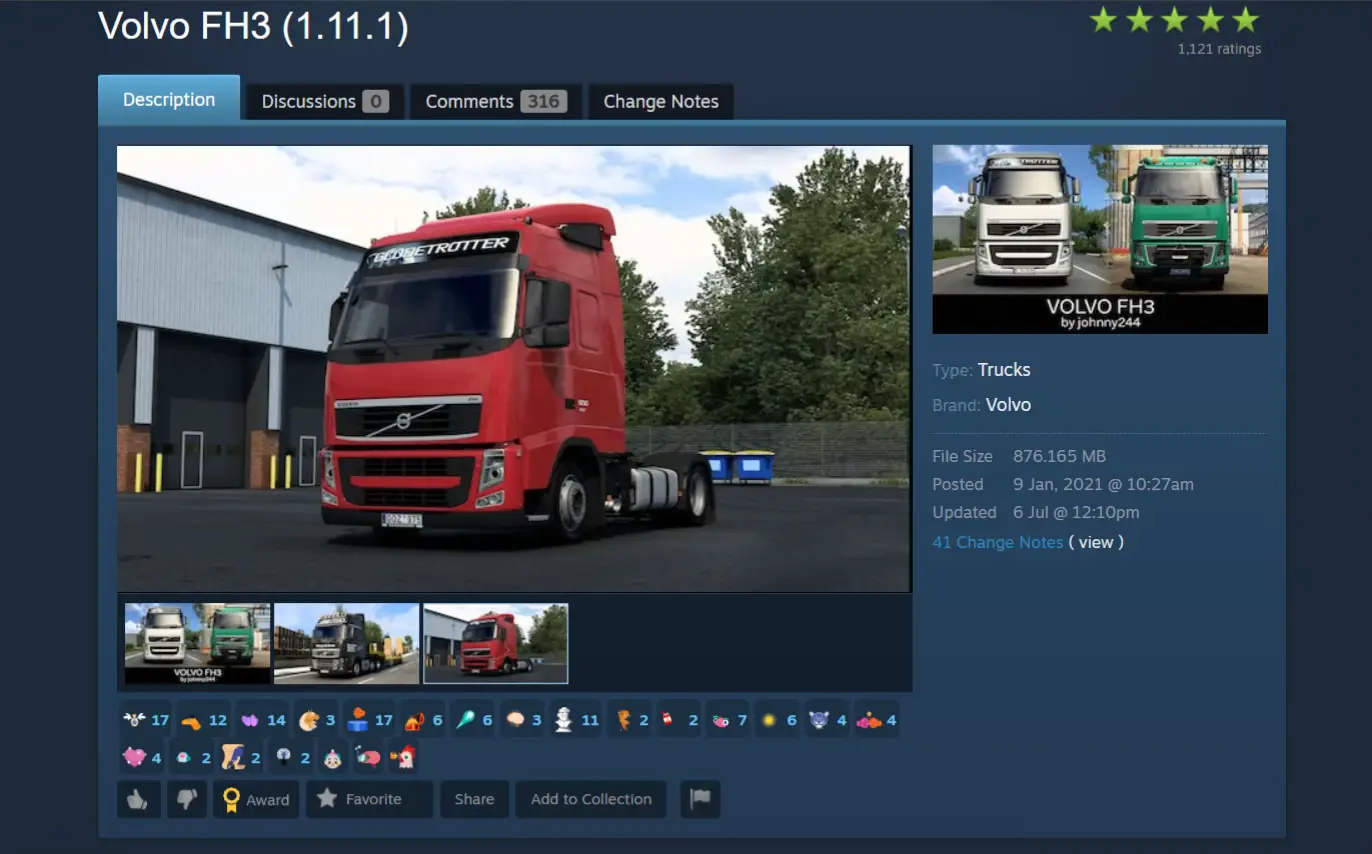This screenshot has height=854, width=1372.
Task: Click the orange pointing hand award with count 12
Action: tap(204, 719)
